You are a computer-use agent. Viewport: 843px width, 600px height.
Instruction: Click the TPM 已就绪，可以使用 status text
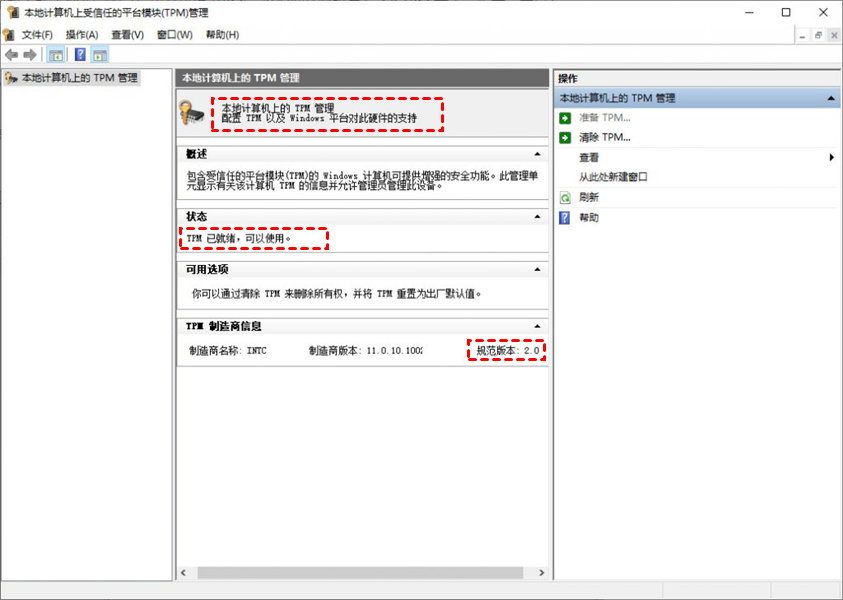click(239, 238)
